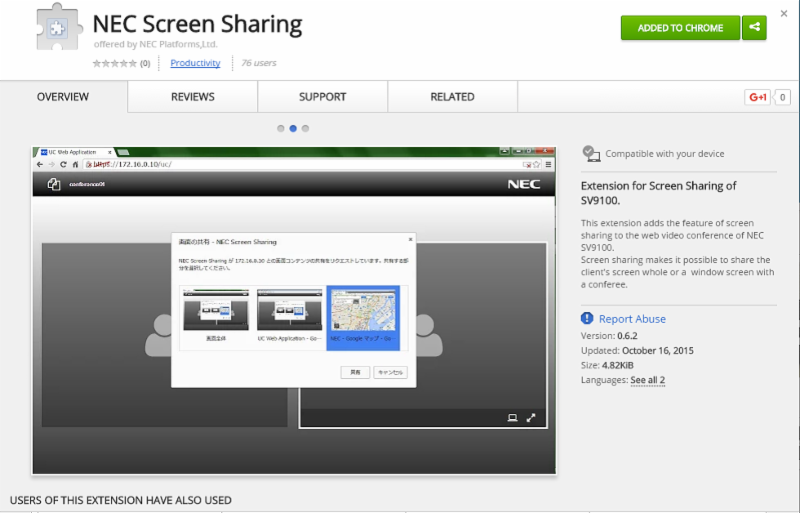Click the extension screenshot preview image
This screenshot has height=513, width=800.
click(294, 311)
